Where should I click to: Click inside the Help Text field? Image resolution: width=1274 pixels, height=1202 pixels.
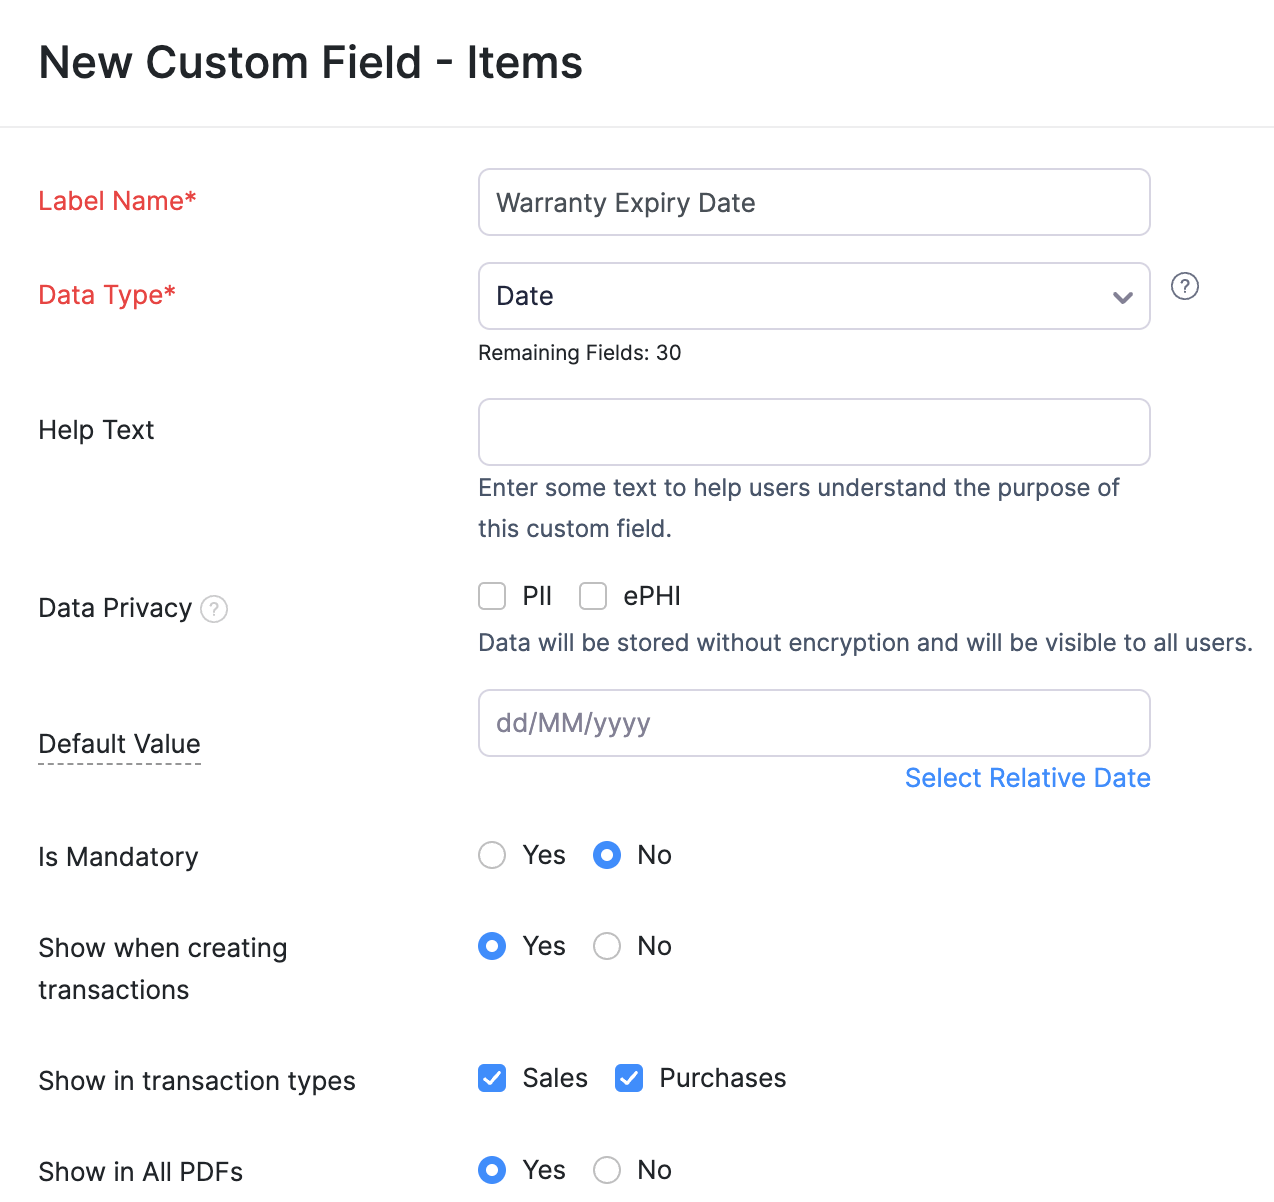pos(814,432)
